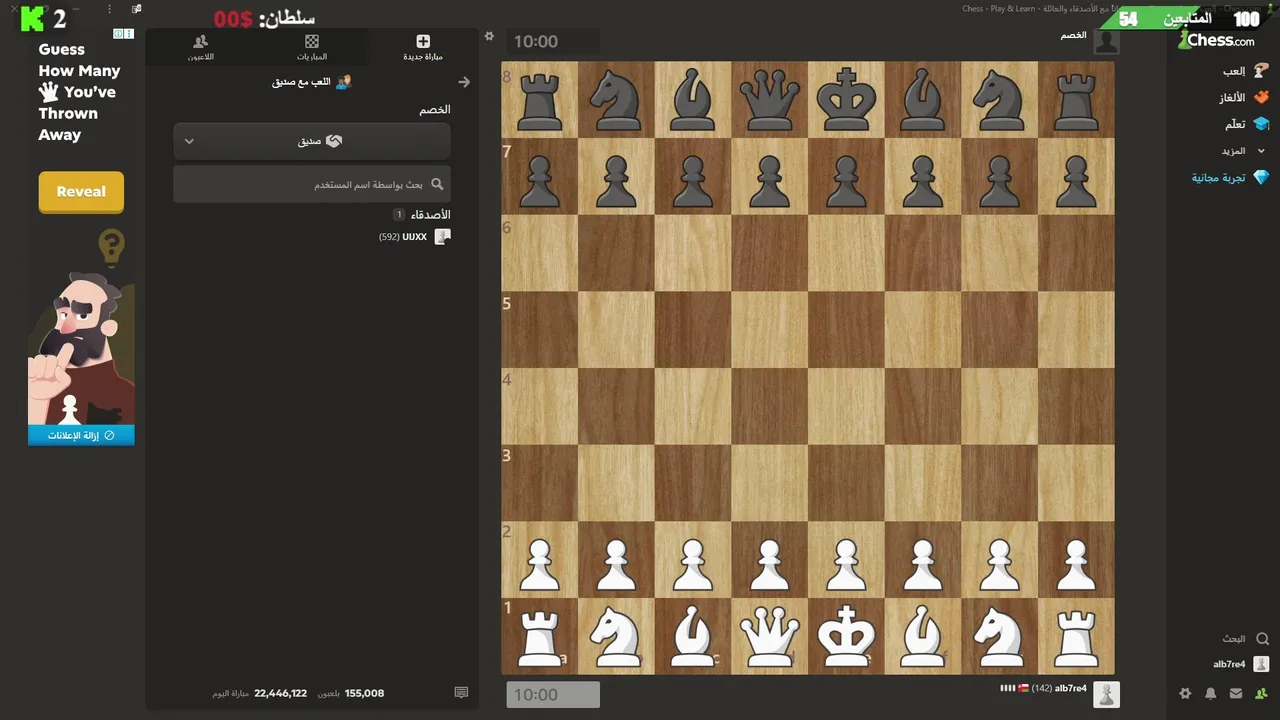1280x720 pixels.
Task: Expand the More (المزيد) sidebar menu
Action: 1243,151
